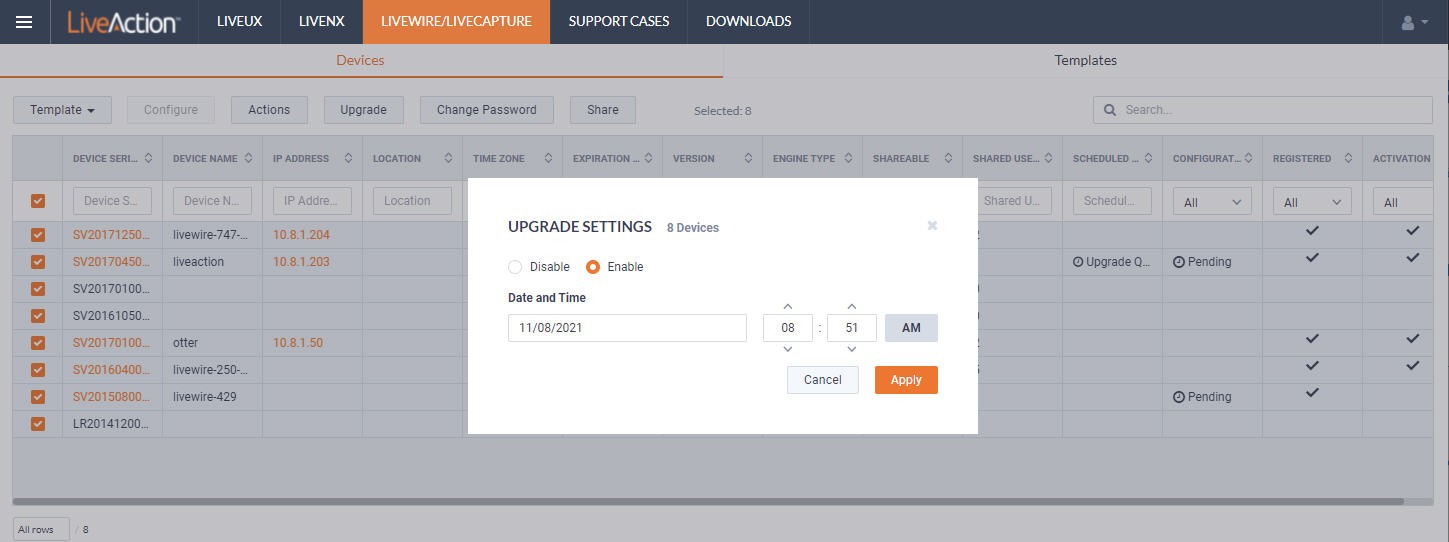Click the Apply button

pos(906,380)
